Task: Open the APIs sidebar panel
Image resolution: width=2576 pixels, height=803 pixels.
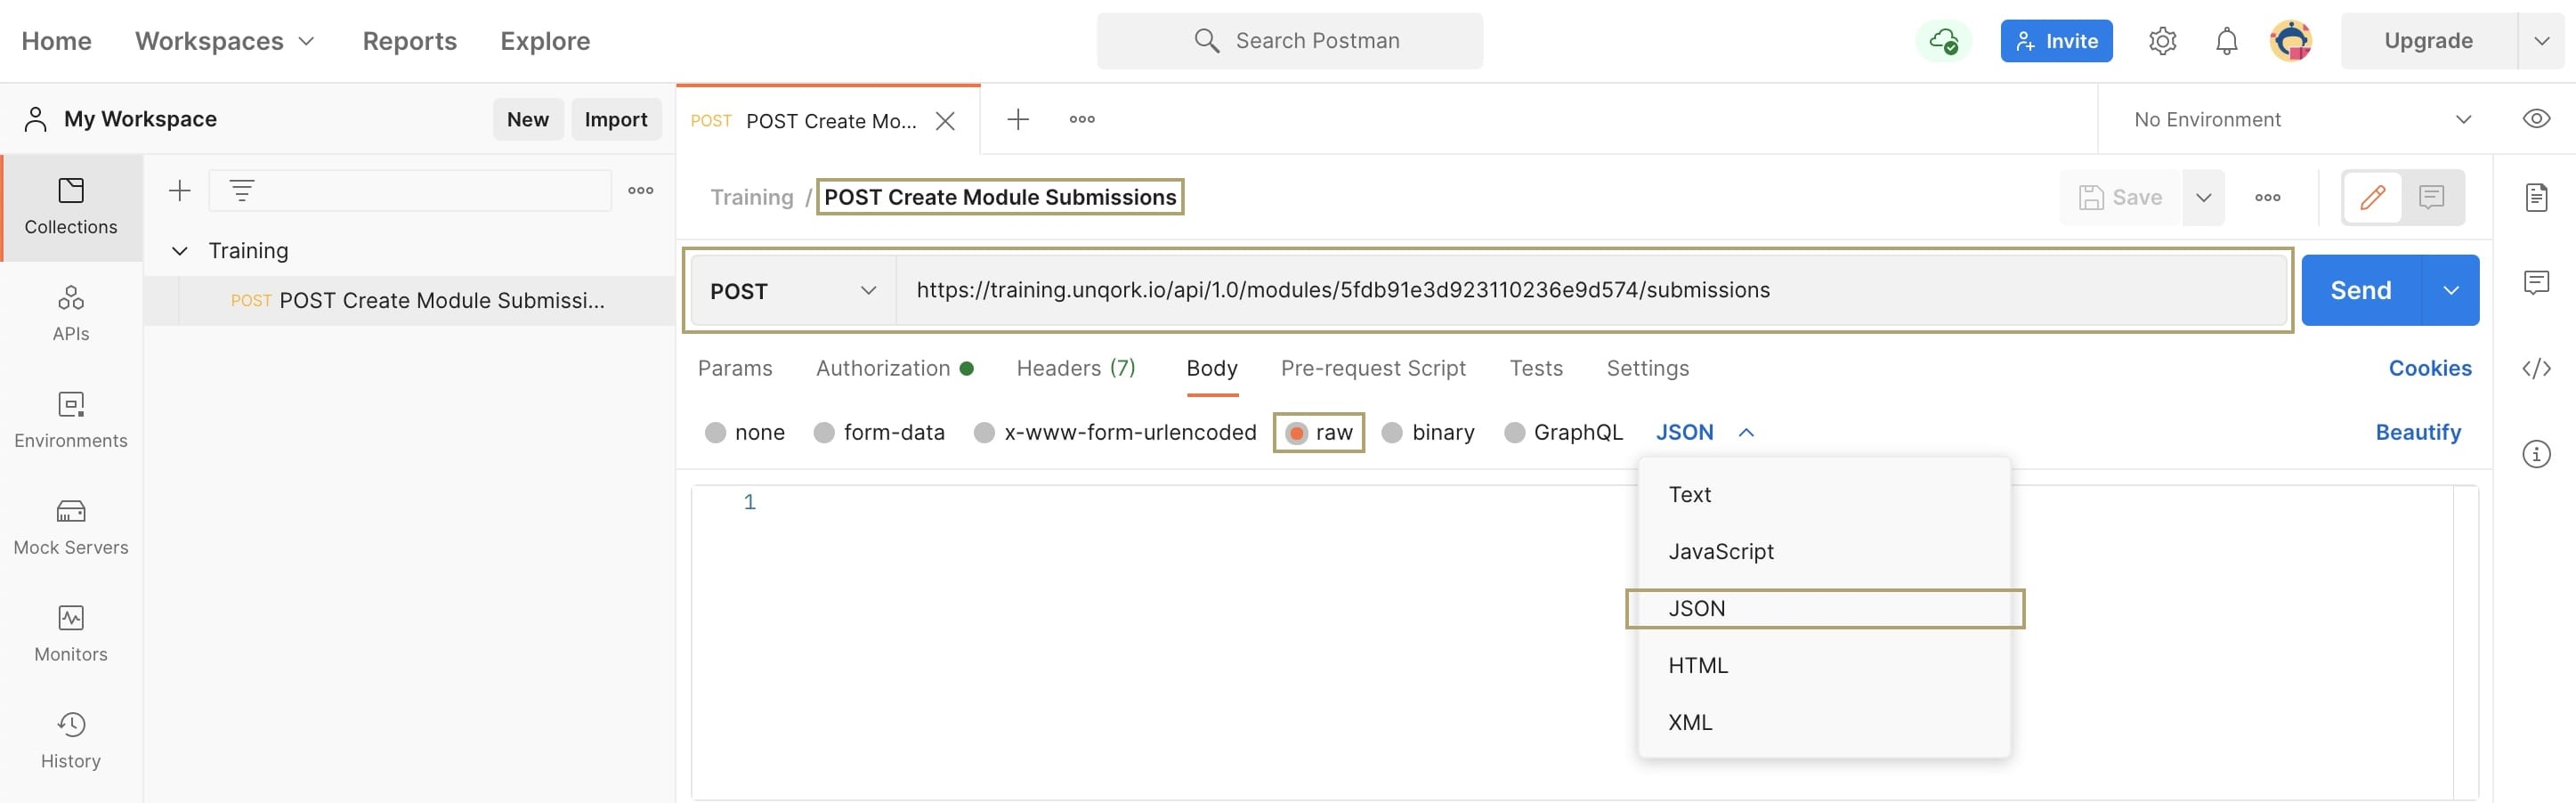Action: pos(71,313)
